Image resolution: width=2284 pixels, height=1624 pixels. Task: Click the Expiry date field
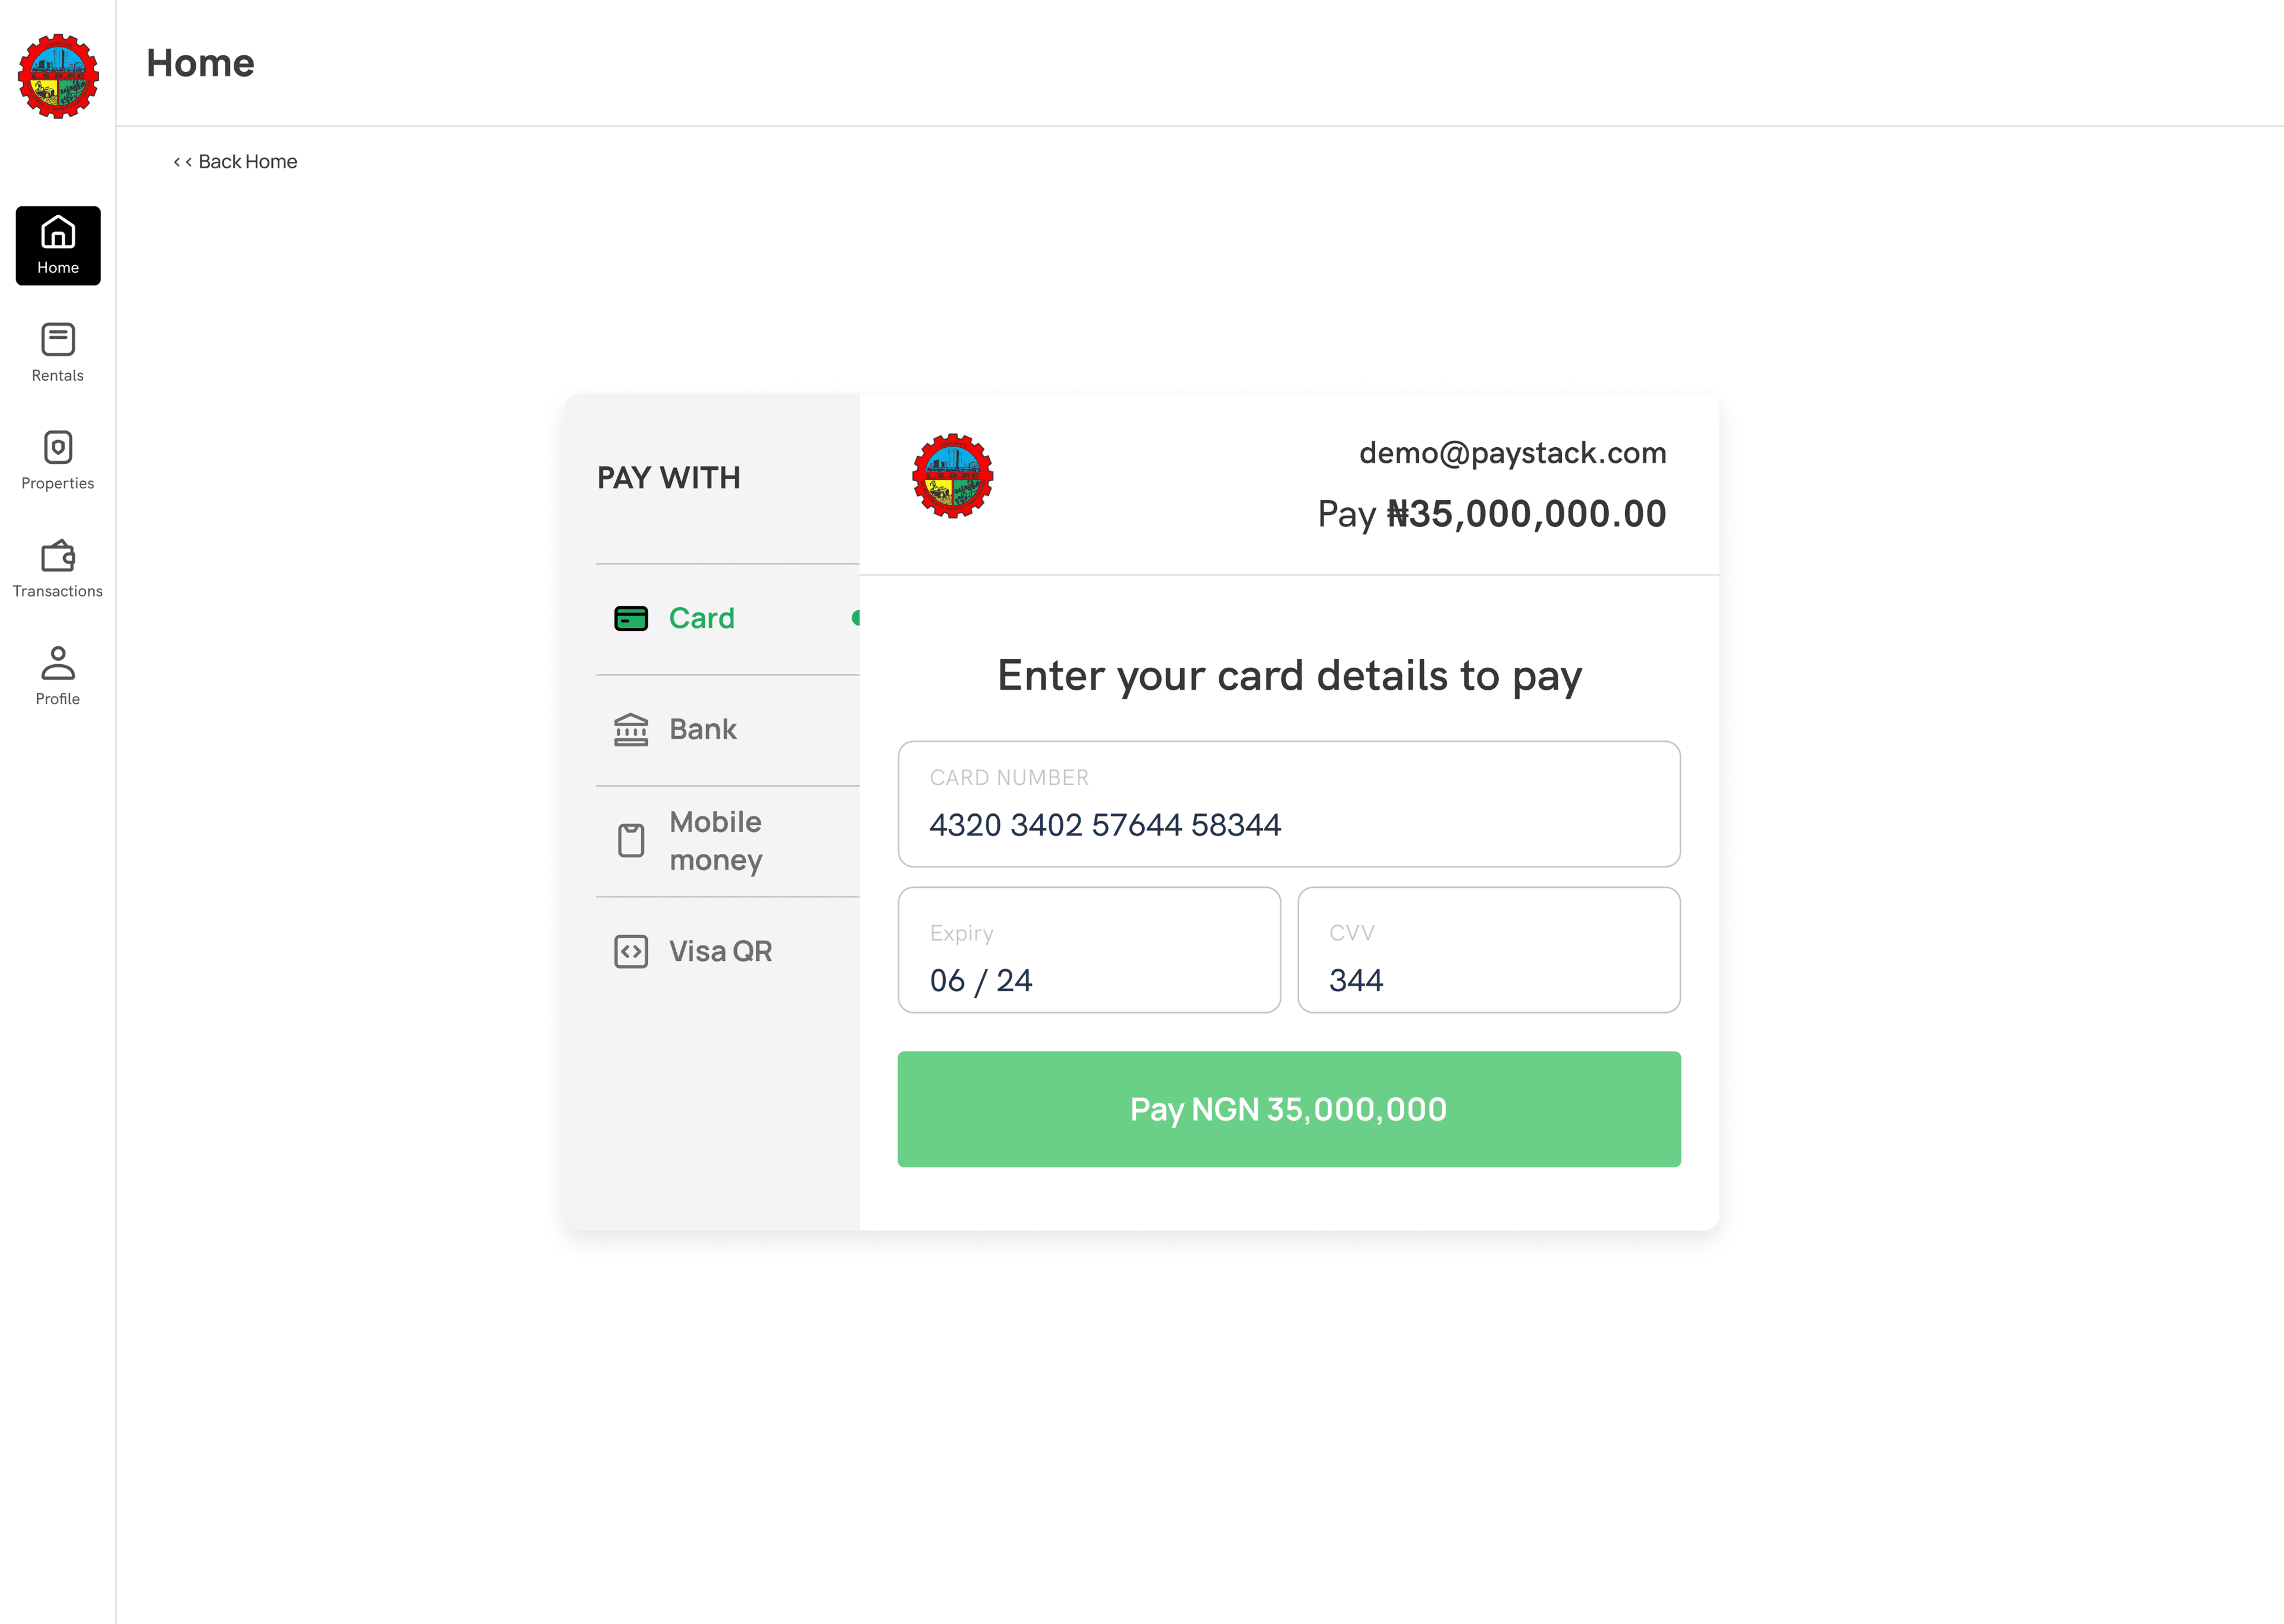(1089, 950)
